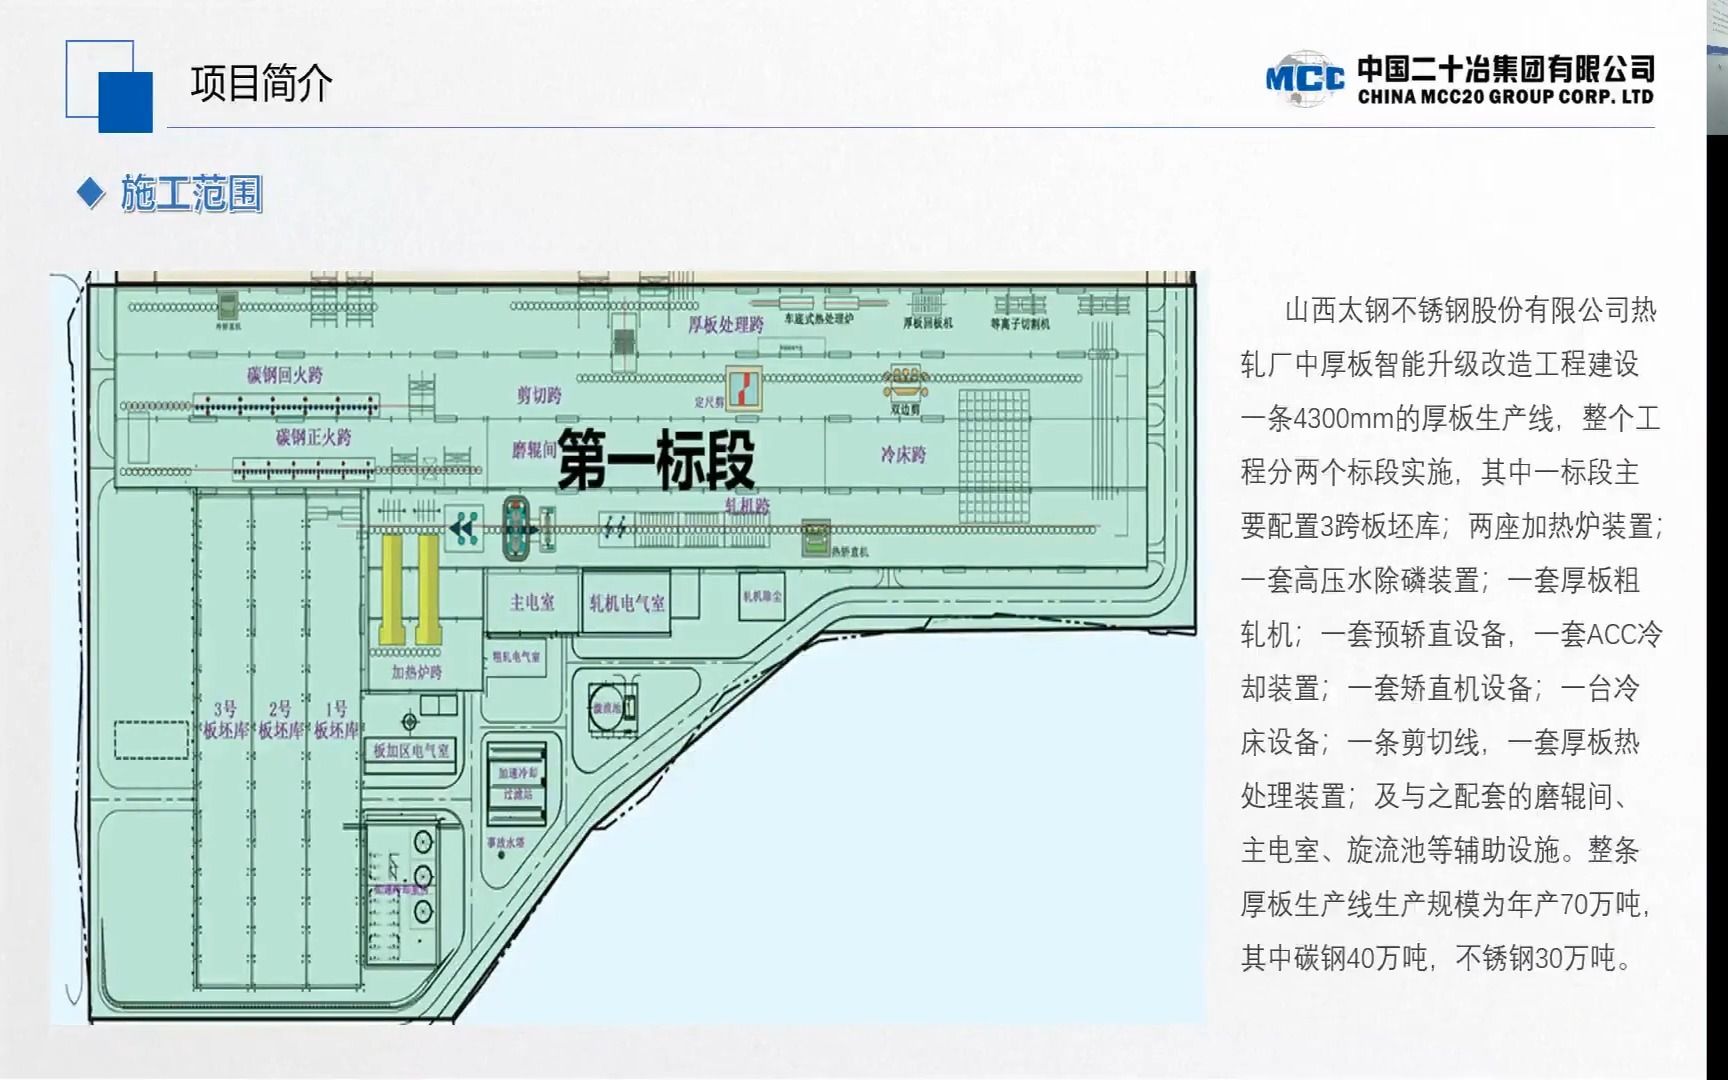The image size is (1728, 1080).
Task: Click the 碳钢回火跨 label on plan
Action: pyautogui.click(x=285, y=375)
